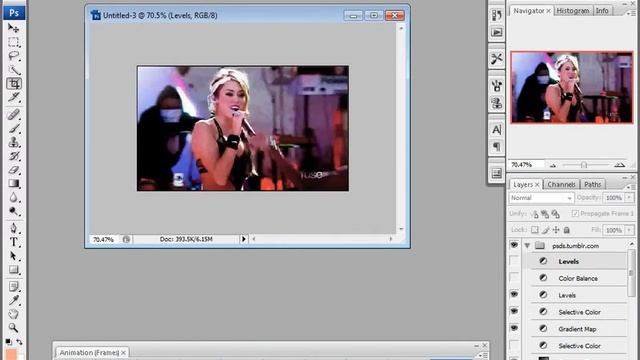Select the Blur tool
Screen dimensions: 640x360
pyautogui.click(x=13, y=198)
